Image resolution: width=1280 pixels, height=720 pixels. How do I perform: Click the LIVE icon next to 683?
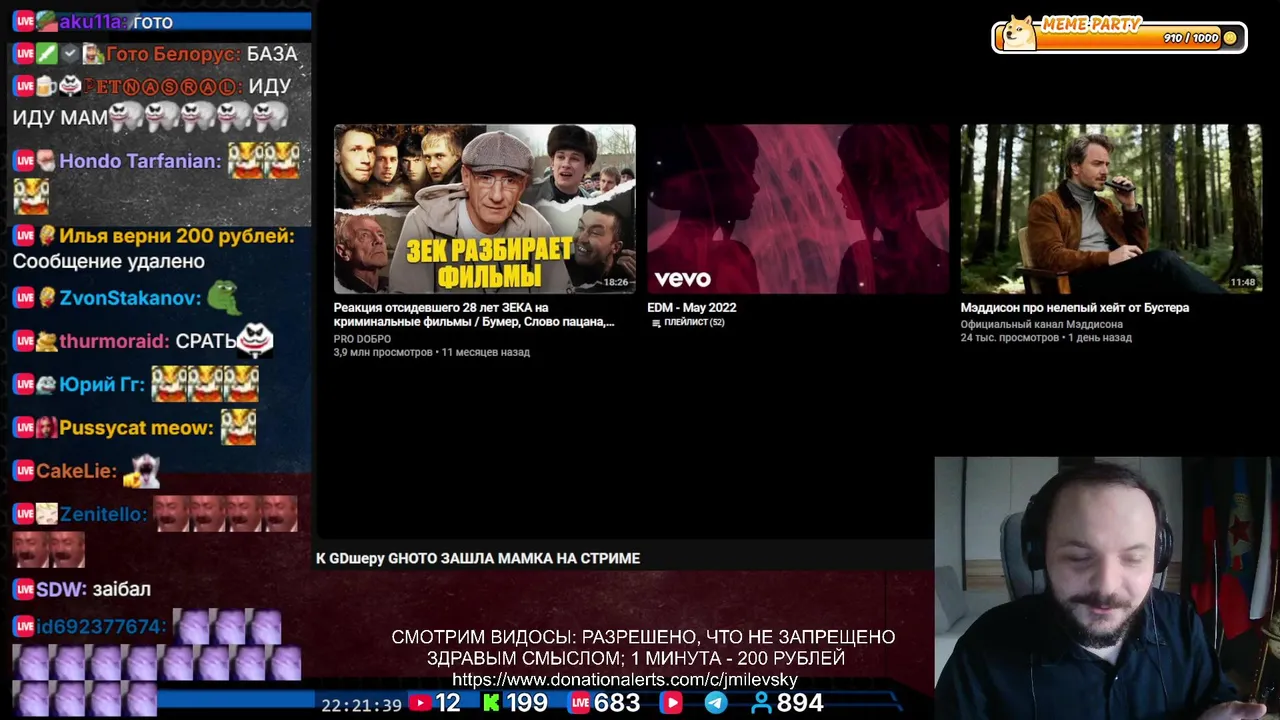coord(580,703)
